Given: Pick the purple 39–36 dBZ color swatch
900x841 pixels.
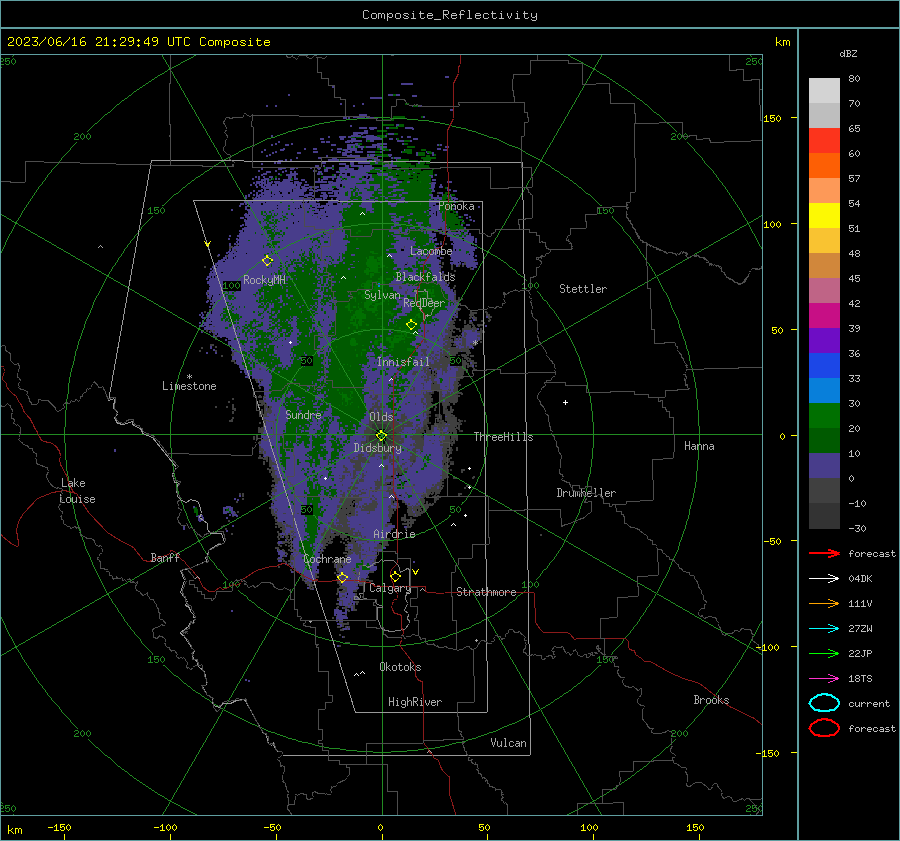Looking at the screenshot, I should pos(824,341).
